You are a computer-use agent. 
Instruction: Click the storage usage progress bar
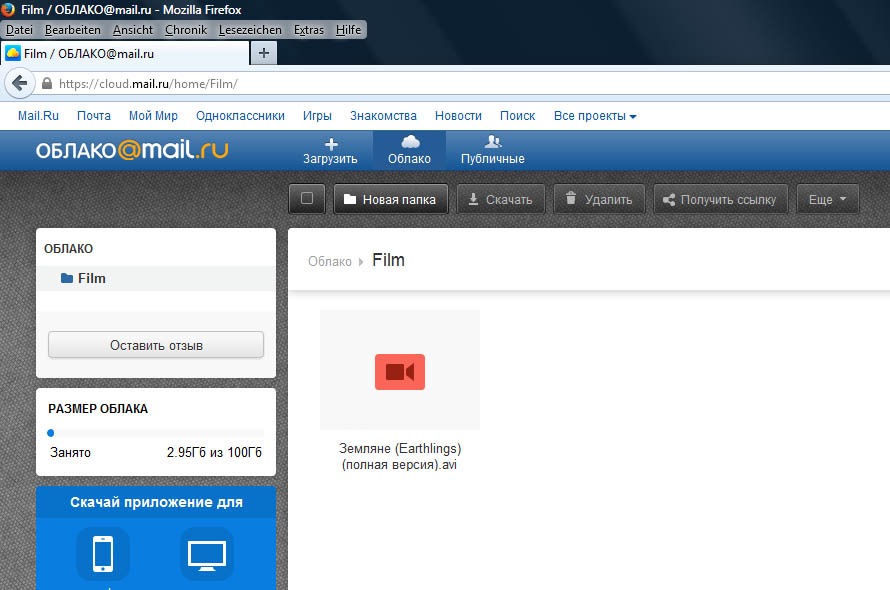[x=155, y=433]
